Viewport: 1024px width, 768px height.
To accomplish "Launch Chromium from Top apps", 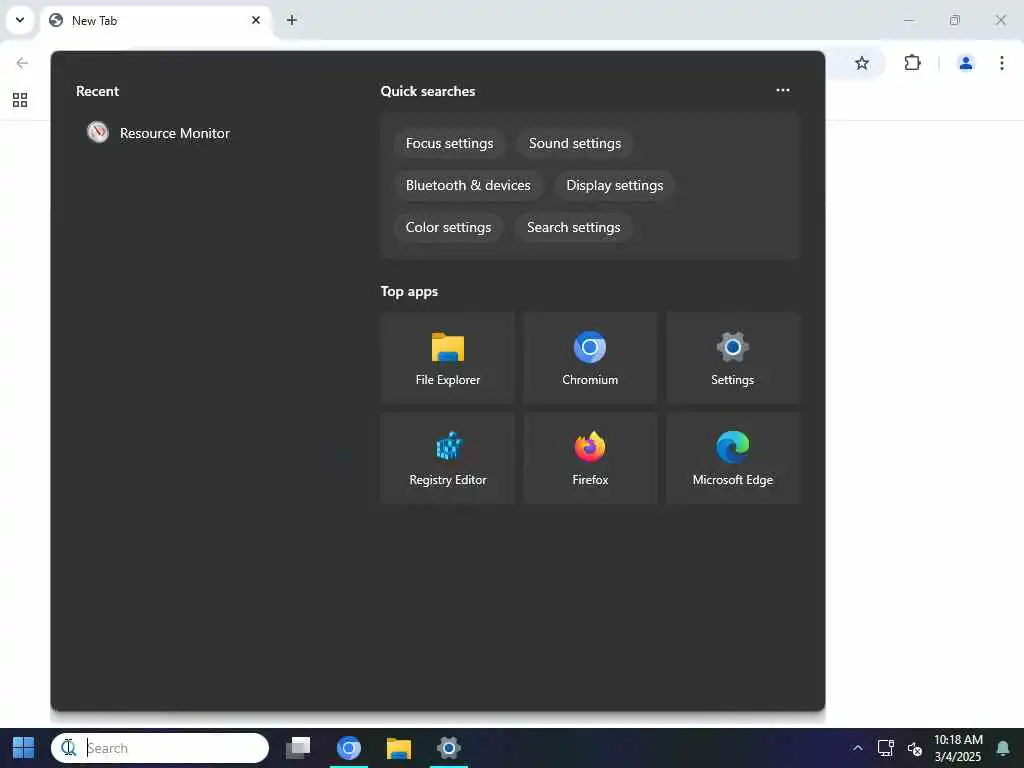I will tap(590, 358).
